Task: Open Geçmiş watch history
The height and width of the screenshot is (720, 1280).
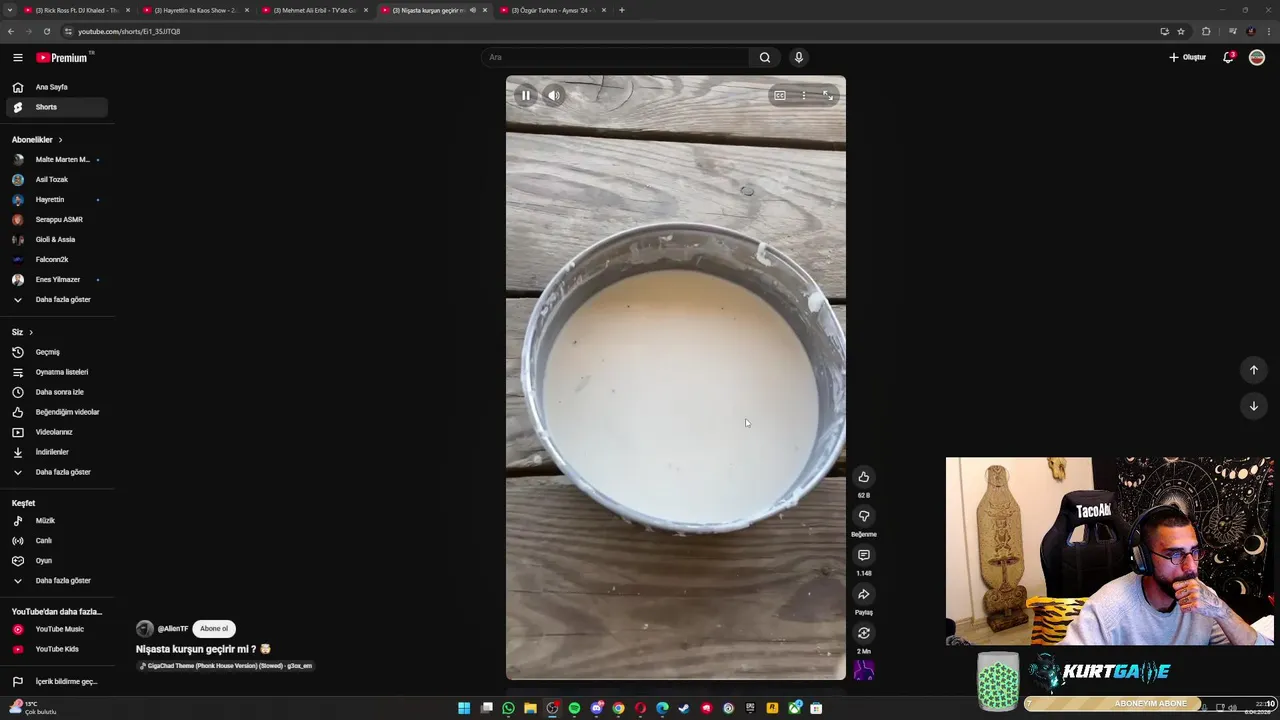Action: point(57,352)
